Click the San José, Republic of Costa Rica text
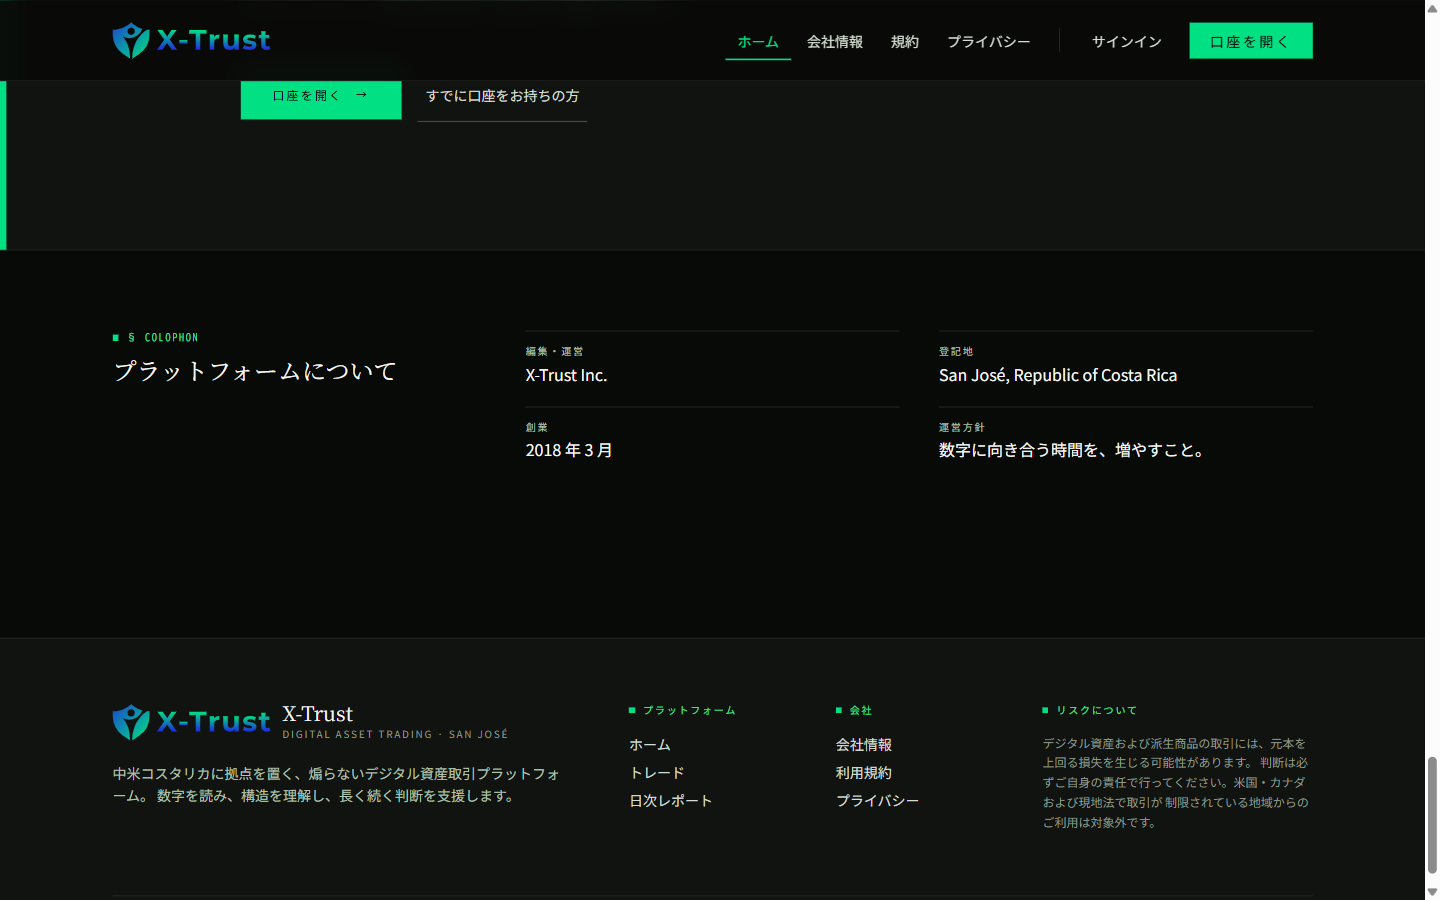The height and width of the screenshot is (900, 1440). [x=1058, y=376]
